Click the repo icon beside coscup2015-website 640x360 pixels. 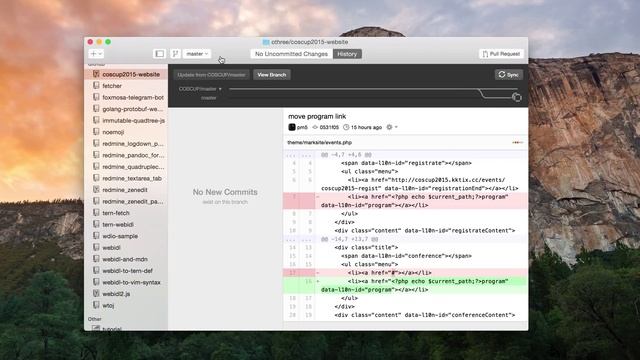pyautogui.click(x=96, y=74)
